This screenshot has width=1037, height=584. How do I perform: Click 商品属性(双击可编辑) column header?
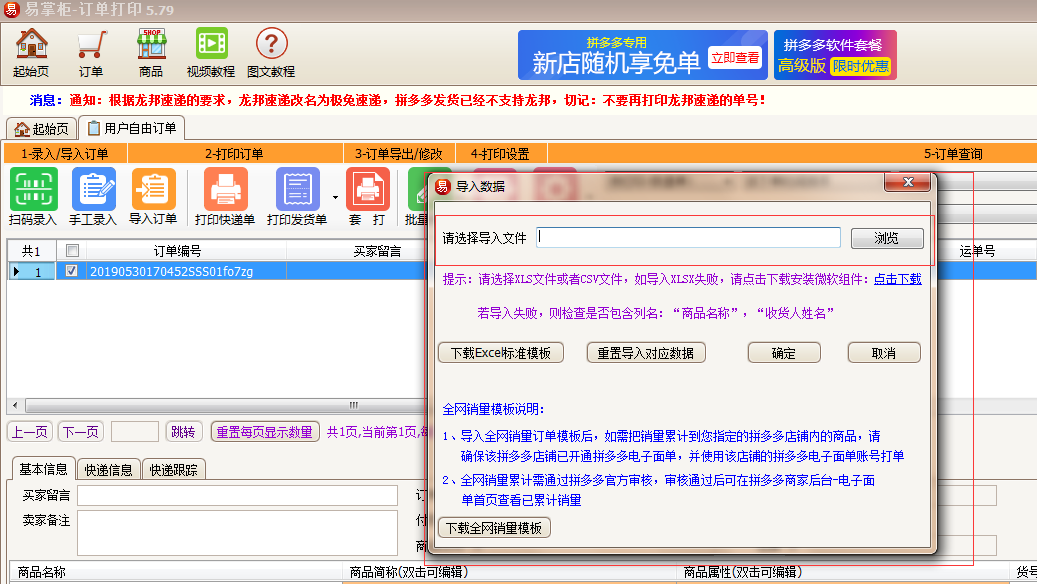point(843,572)
